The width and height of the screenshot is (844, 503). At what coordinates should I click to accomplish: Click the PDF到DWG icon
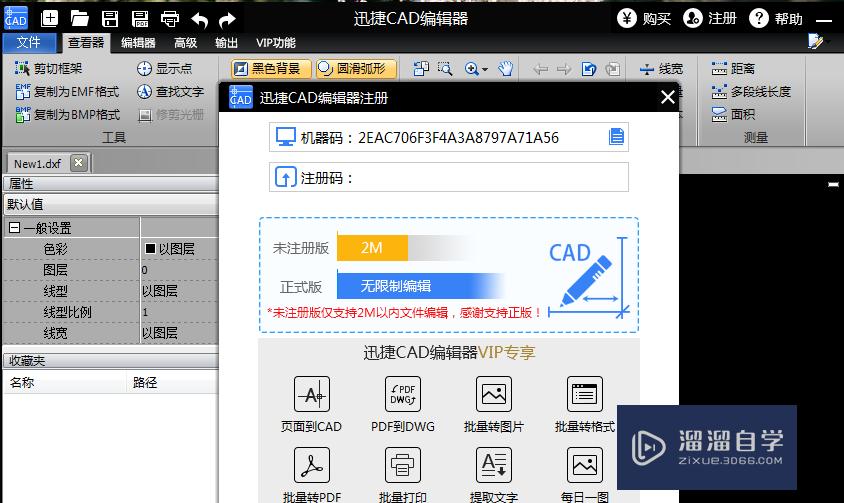(403, 394)
